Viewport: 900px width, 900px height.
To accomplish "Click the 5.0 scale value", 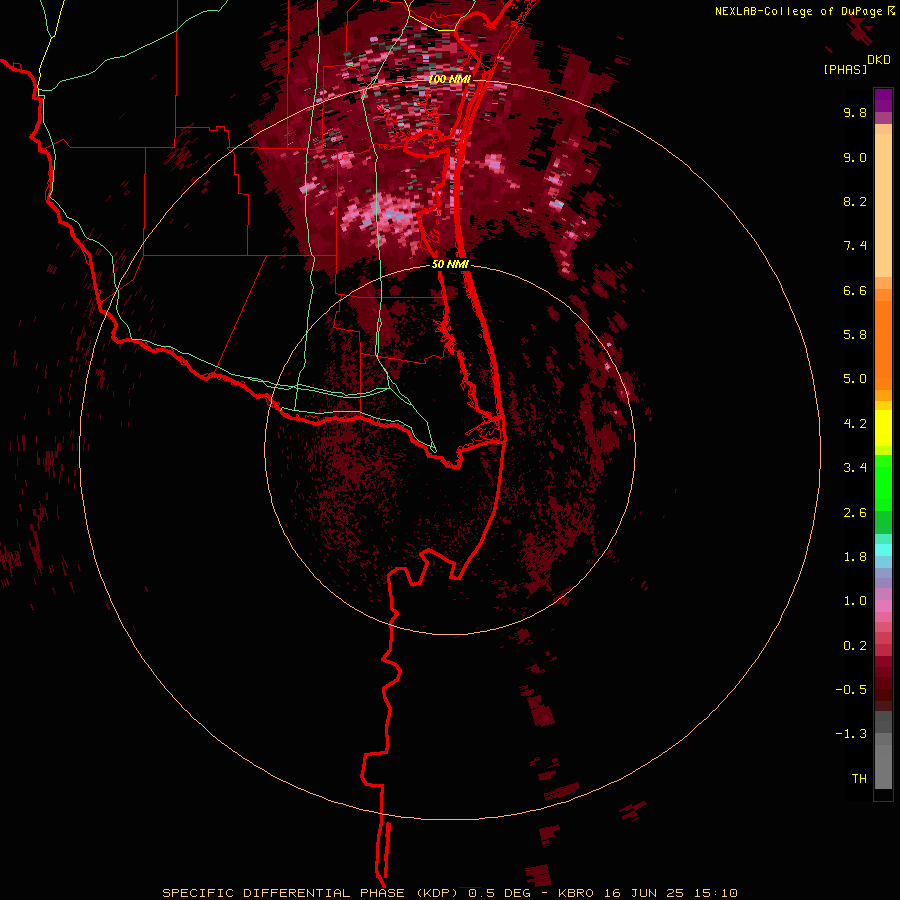I will [855, 379].
